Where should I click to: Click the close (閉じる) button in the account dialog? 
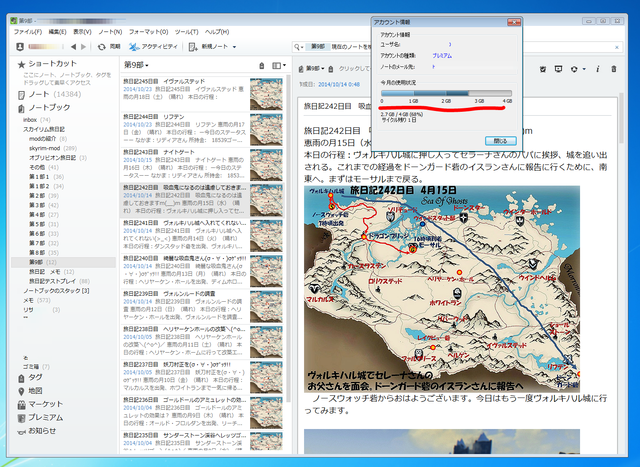pyautogui.click(x=500, y=141)
